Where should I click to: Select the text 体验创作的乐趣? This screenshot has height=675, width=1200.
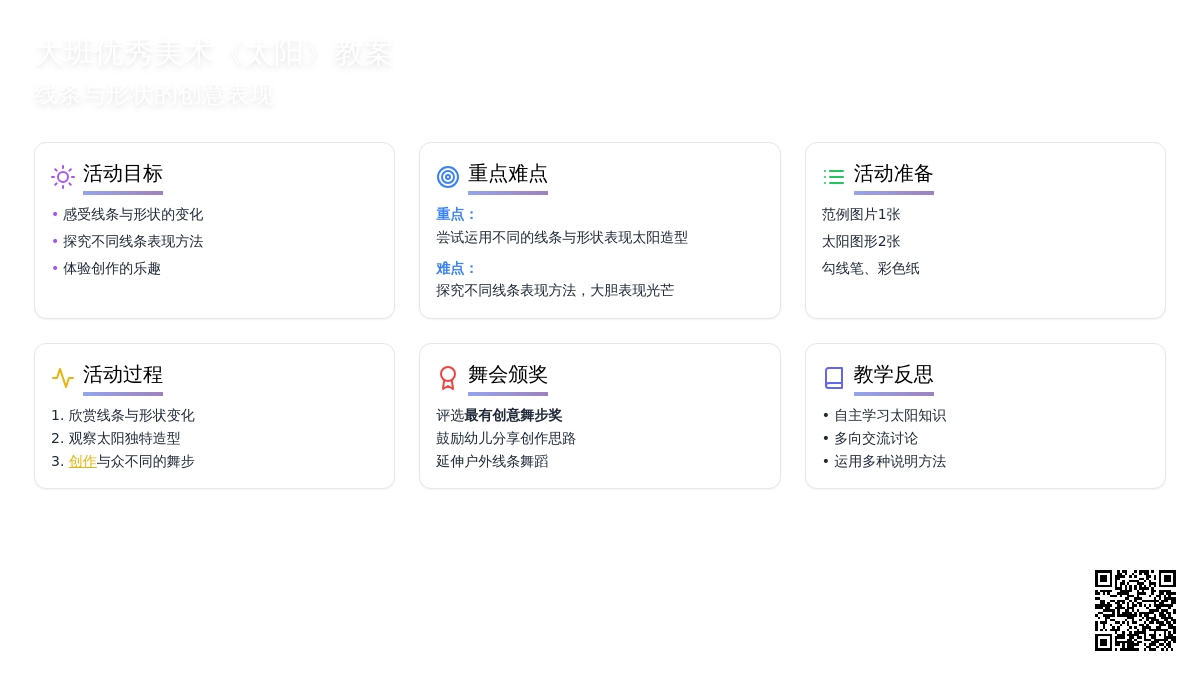click(x=112, y=268)
